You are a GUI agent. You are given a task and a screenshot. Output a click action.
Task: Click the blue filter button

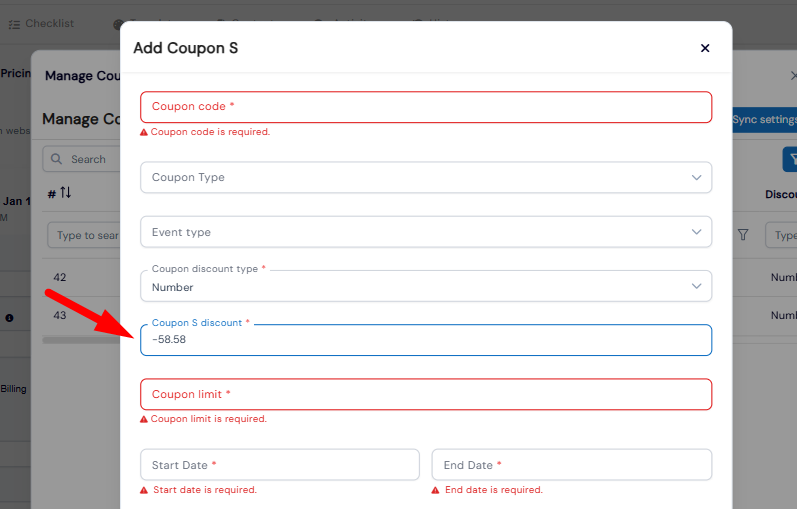[x=790, y=159]
